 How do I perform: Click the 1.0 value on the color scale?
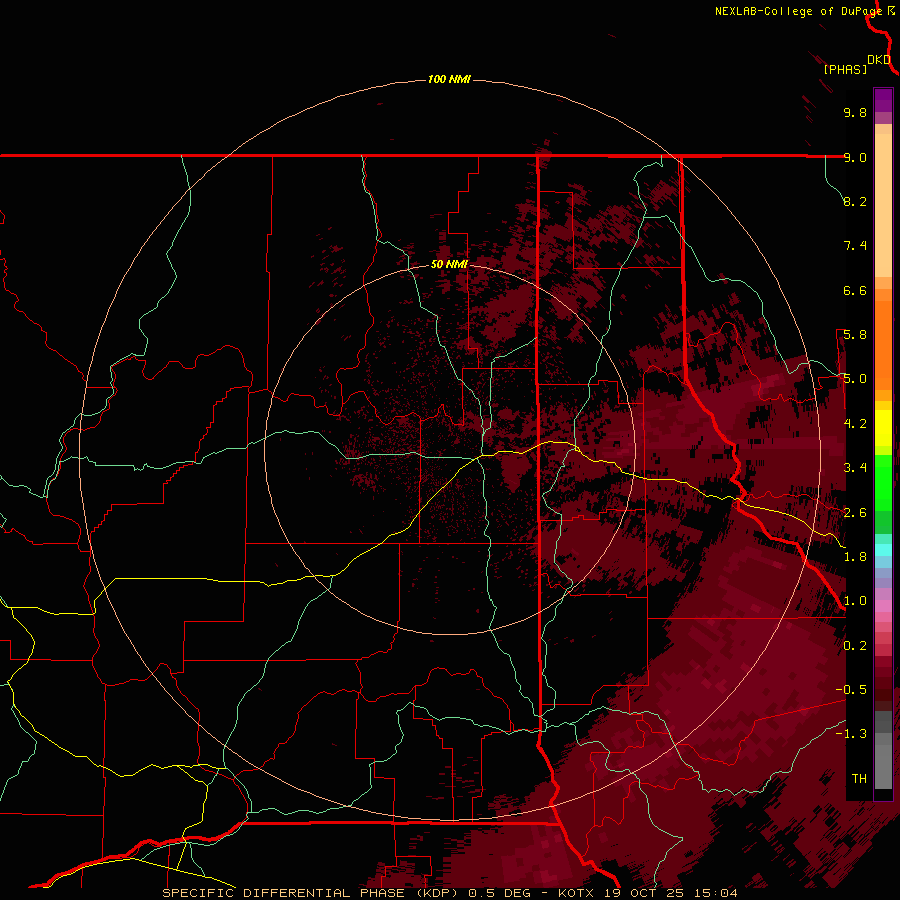click(x=855, y=601)
